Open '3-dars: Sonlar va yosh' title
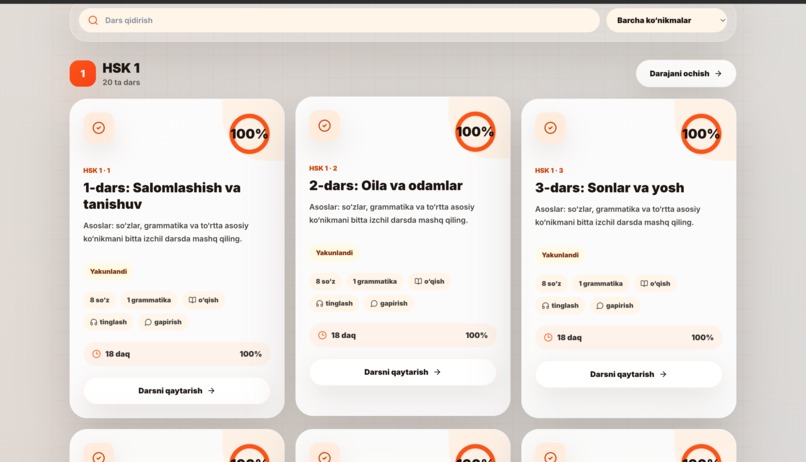The height and width of the screenshot is (462, 806). 609,188
